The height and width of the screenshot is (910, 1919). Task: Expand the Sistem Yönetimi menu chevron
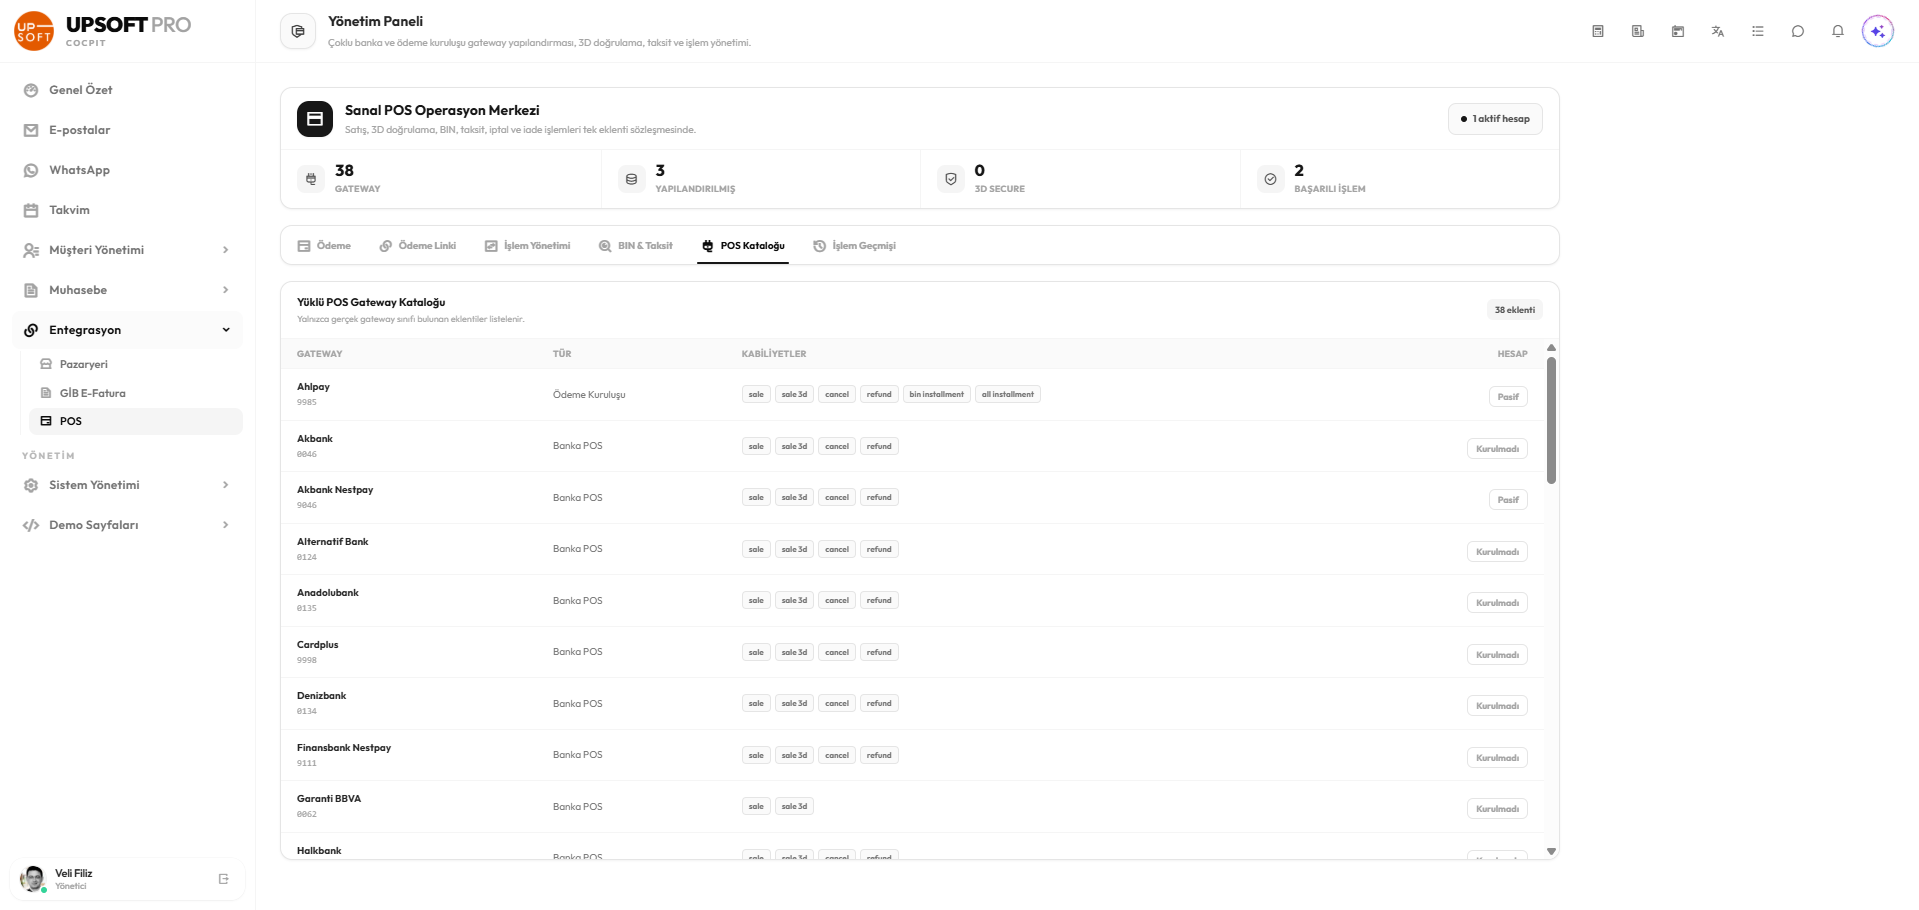(226, 485)
